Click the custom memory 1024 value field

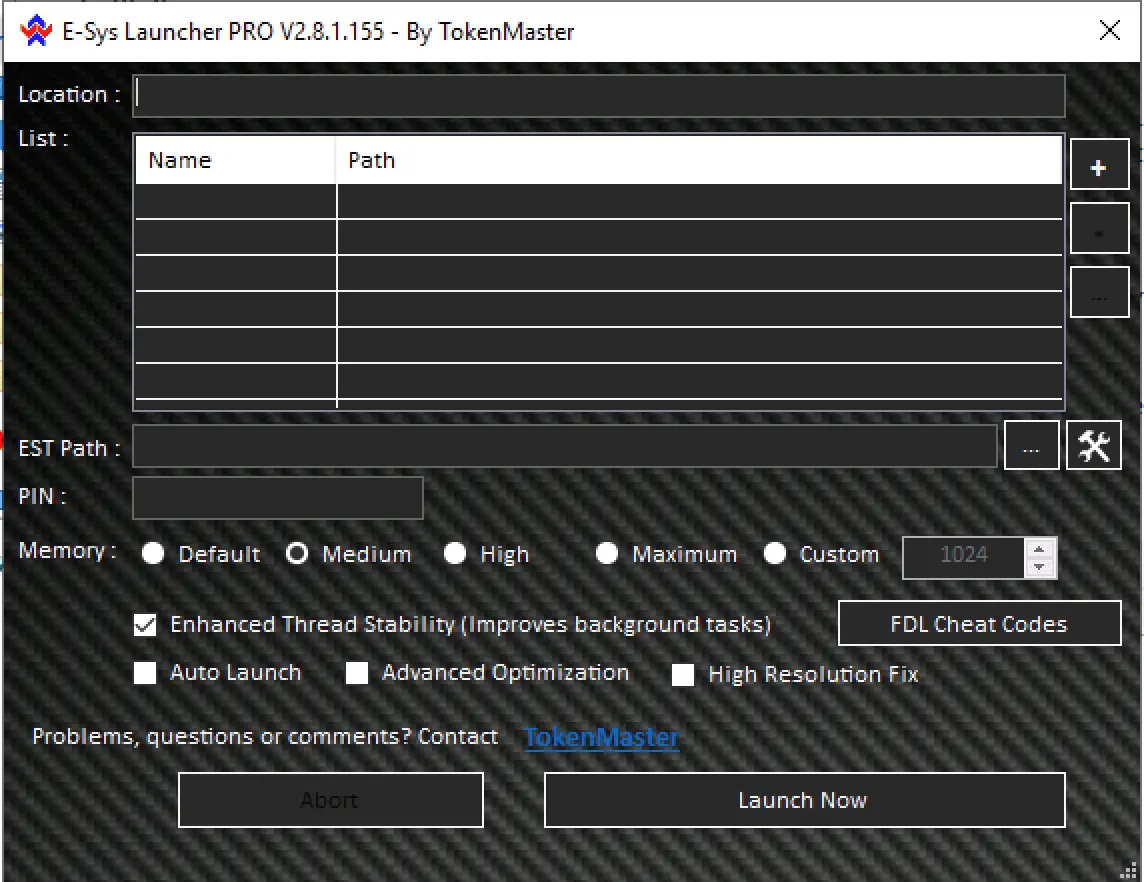964,558
